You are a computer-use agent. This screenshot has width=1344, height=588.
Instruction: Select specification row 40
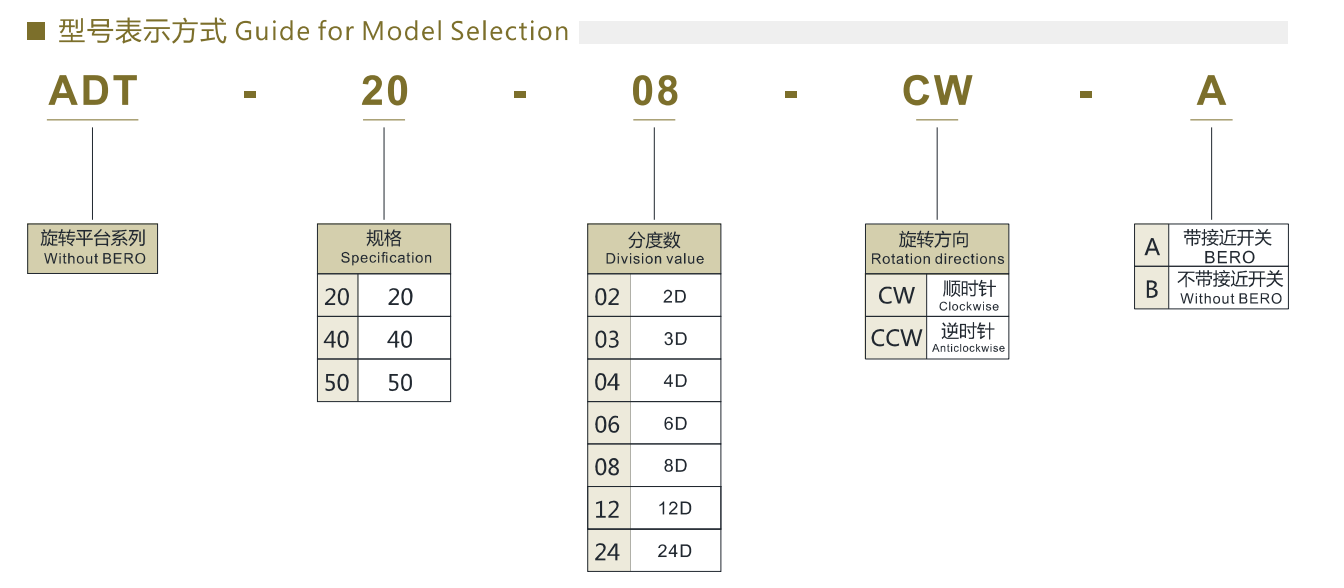[x=384, y=339]
